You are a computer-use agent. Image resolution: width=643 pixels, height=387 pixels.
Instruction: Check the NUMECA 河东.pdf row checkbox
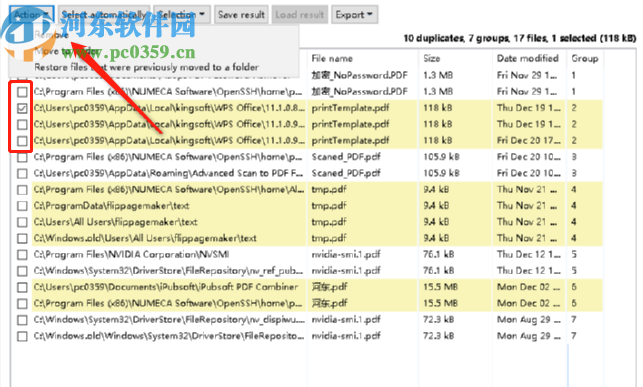pos(22,304)
